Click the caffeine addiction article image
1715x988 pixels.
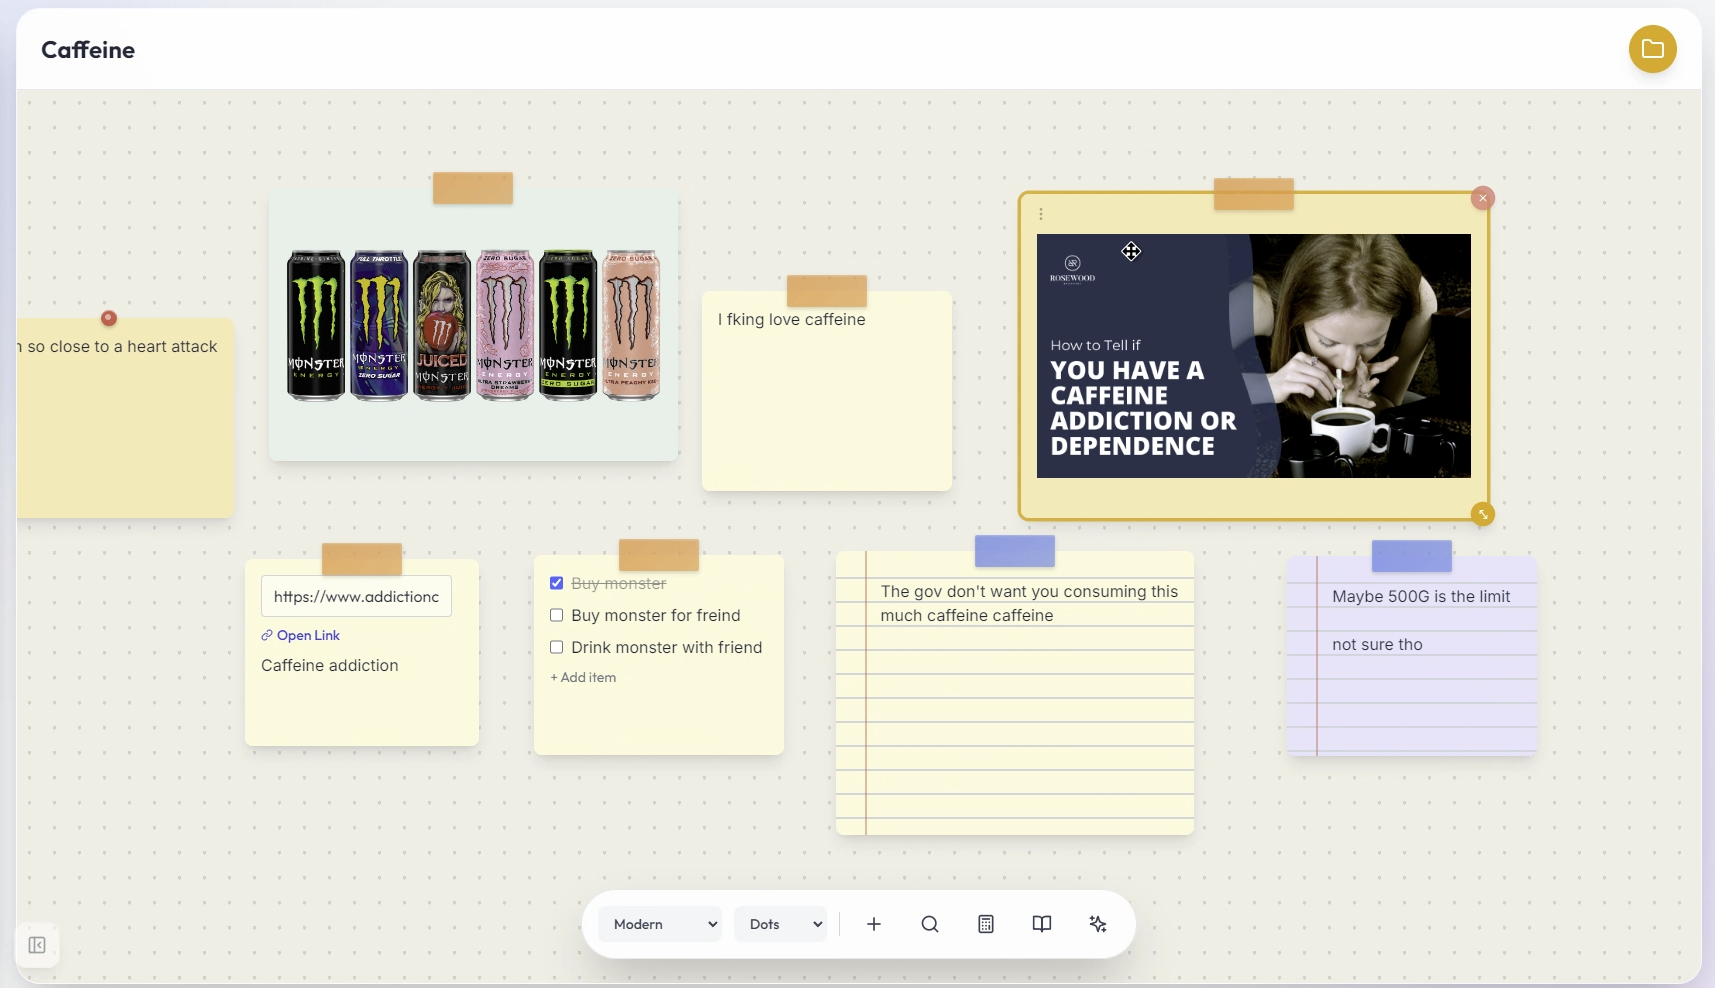coord(1253,356)
